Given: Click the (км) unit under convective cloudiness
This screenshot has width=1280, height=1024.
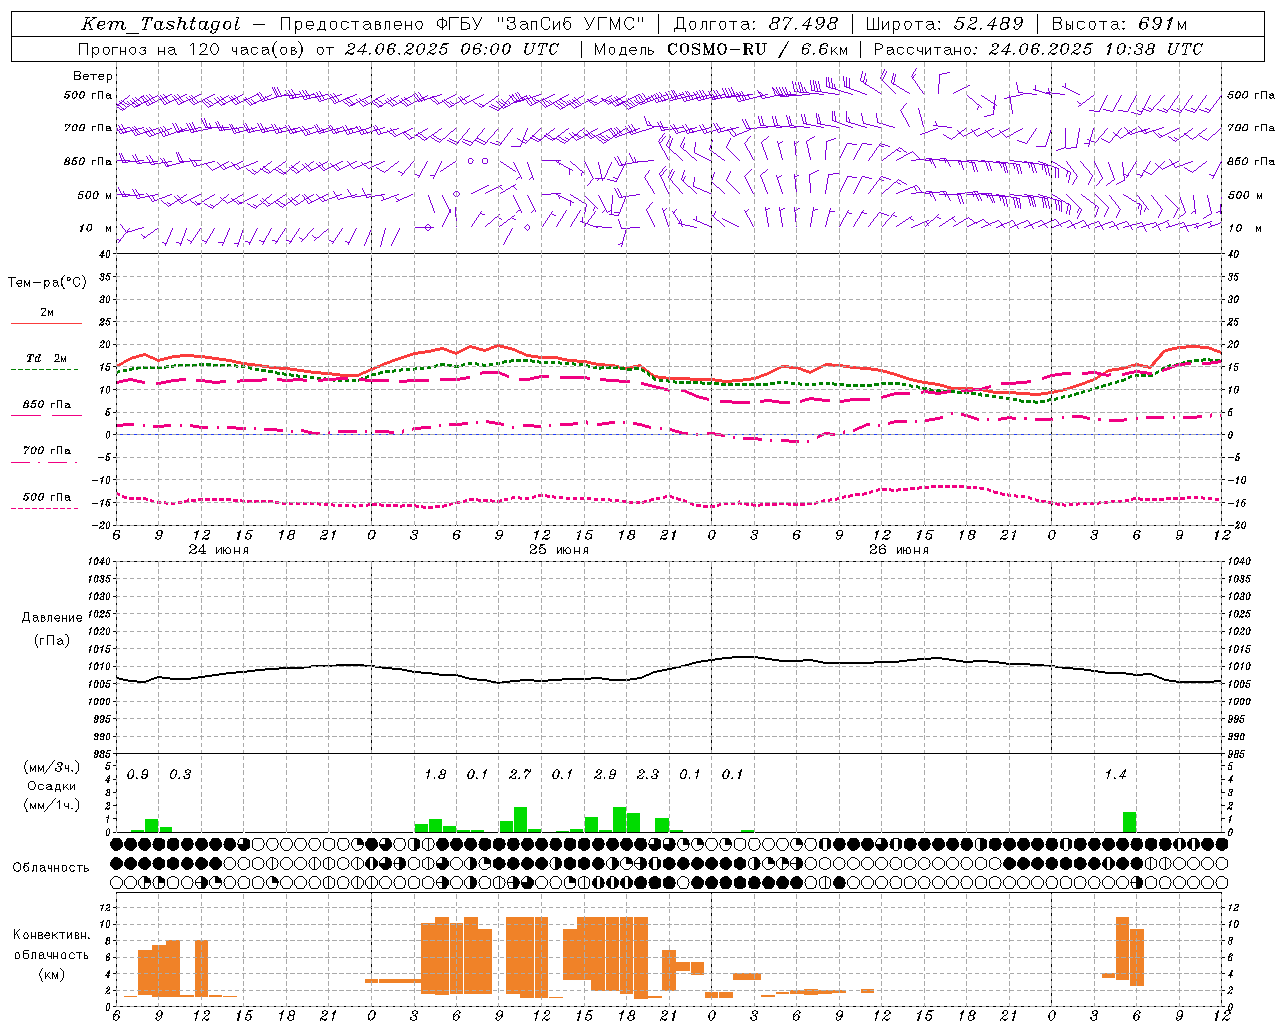Looking at the screenshot, I should click(52, 973).
